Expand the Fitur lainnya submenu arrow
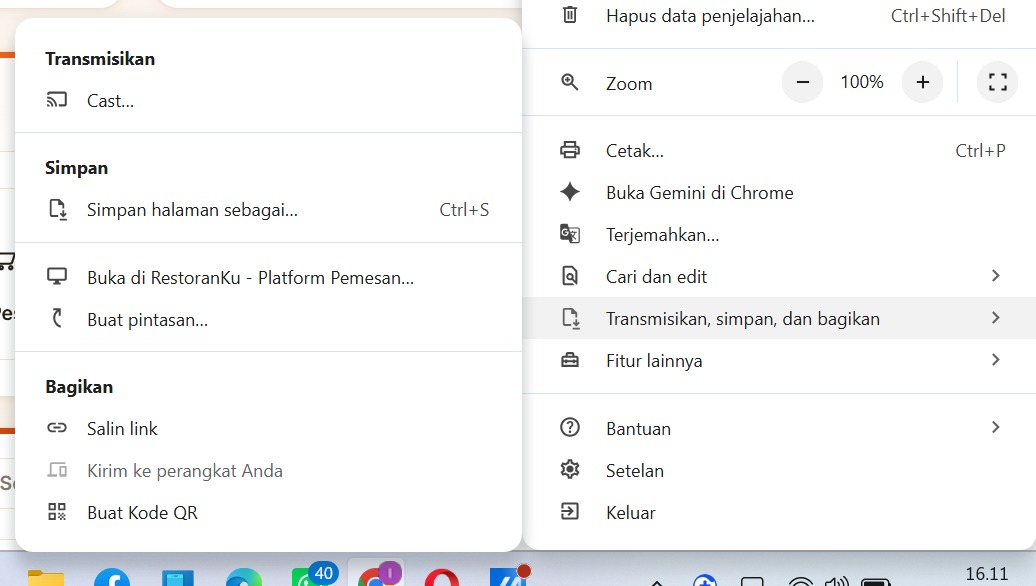 pos(995,360)
